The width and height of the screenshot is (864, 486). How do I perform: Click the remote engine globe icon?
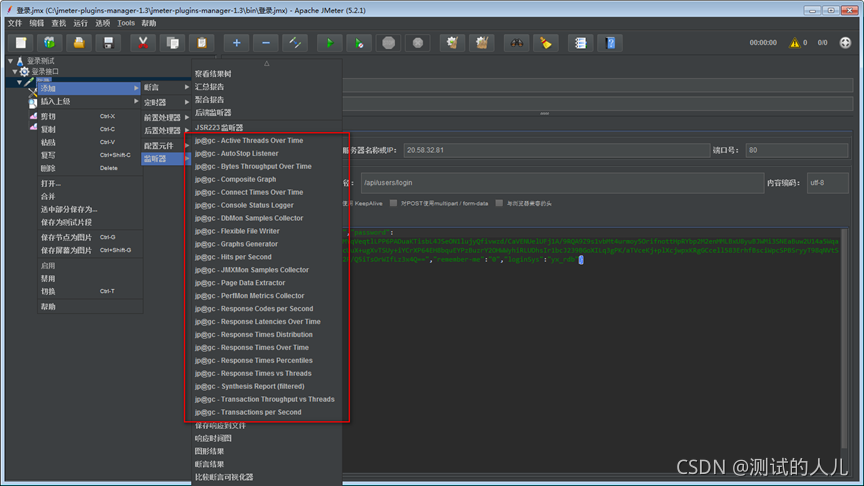click(x=845, y=42)
